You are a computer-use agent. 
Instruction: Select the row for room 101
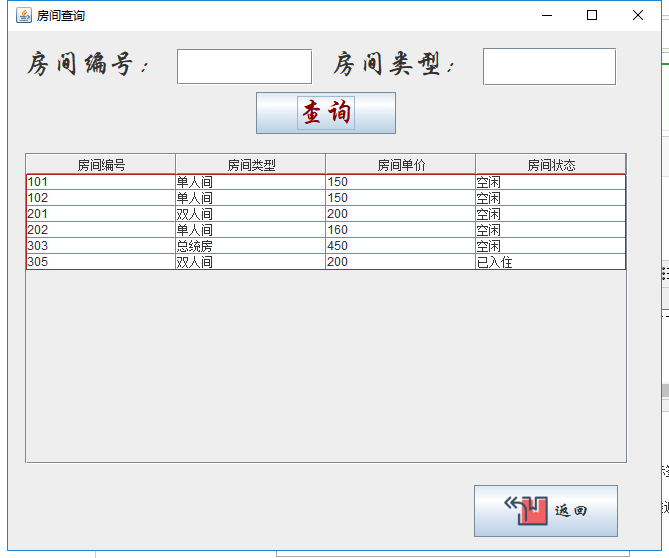[x=101, y=182]
